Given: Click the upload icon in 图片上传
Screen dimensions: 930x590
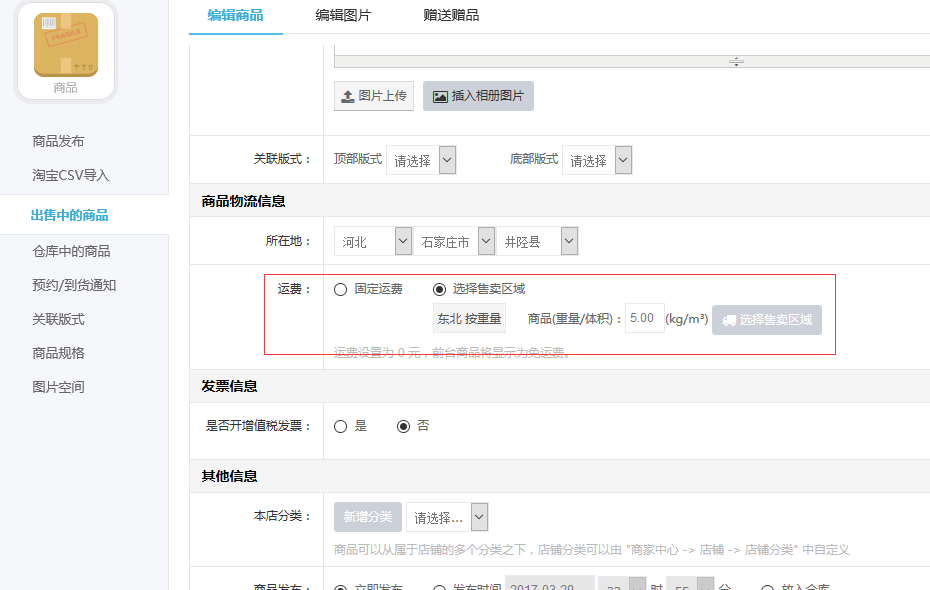Looking at the screenshot, I should 348,96.
